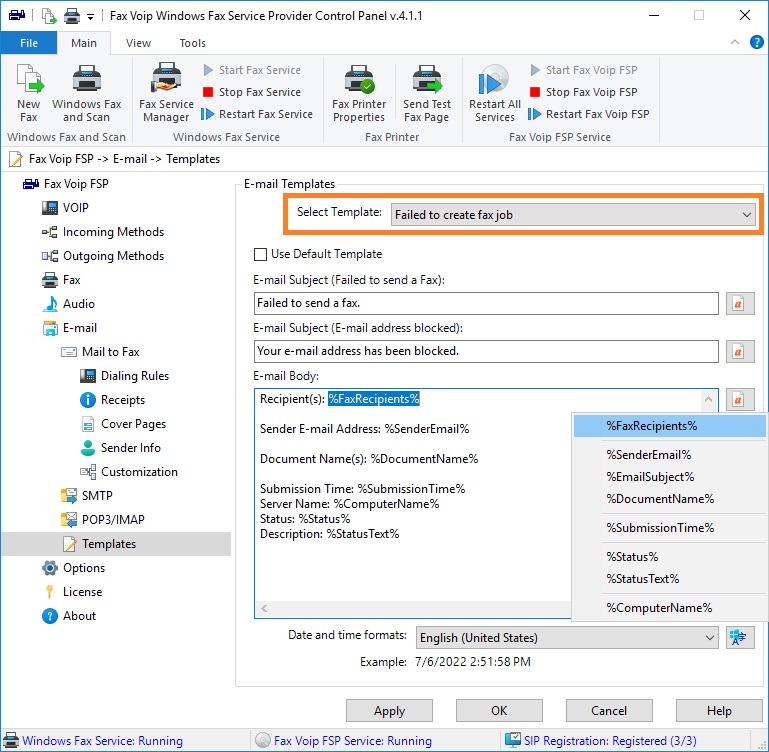Screen dimensions: 769x752
Task: Open Windows Fax and Scan
Action: [86, 93]
